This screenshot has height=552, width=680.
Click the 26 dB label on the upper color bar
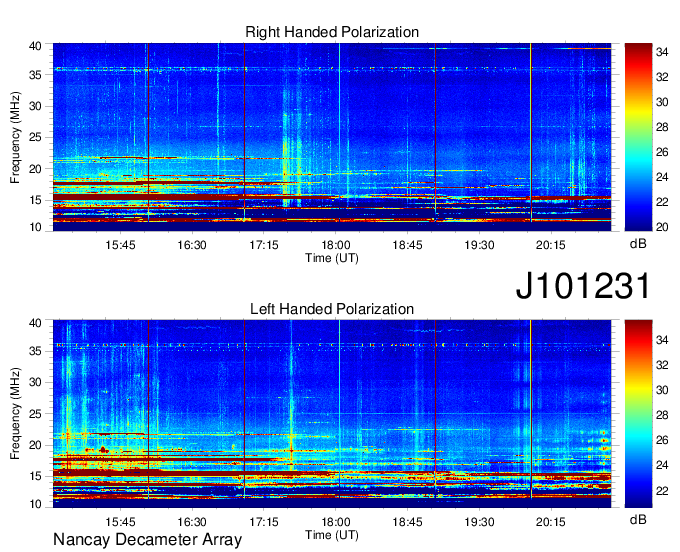click(x=662, y=152)
